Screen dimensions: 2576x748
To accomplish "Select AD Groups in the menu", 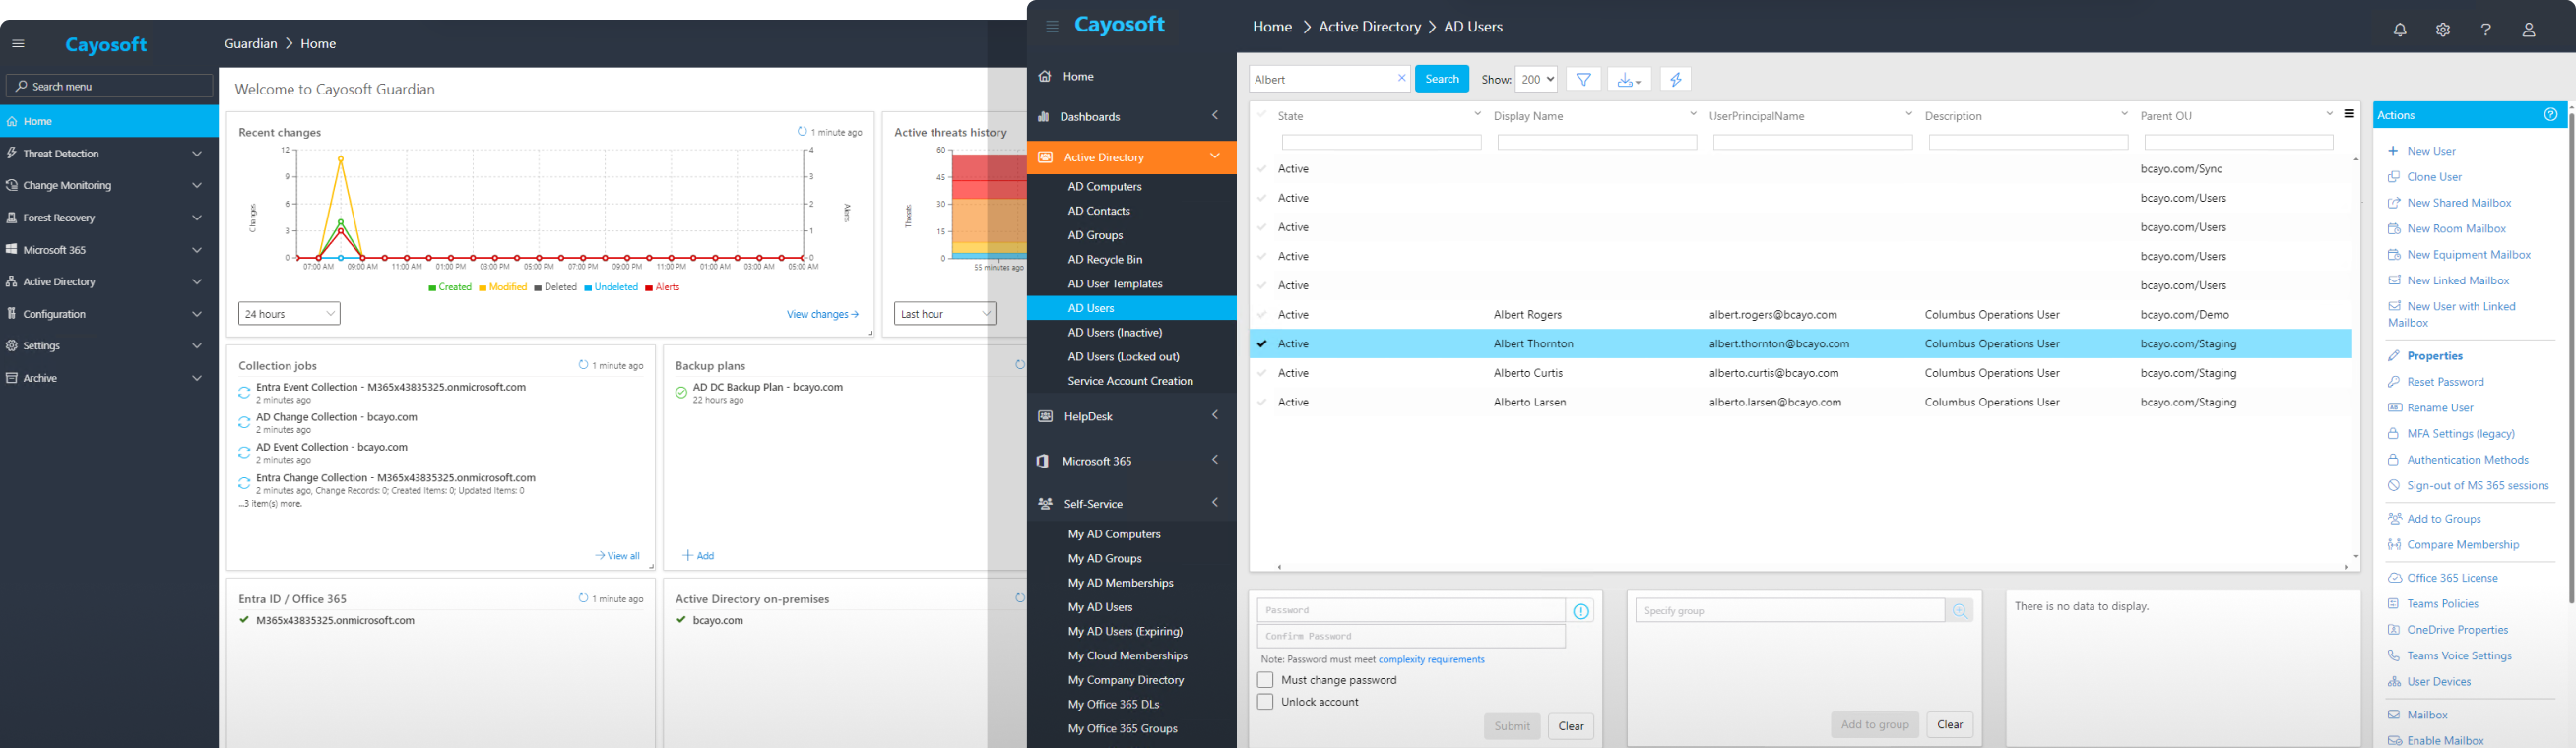I will pos(1095,236).
